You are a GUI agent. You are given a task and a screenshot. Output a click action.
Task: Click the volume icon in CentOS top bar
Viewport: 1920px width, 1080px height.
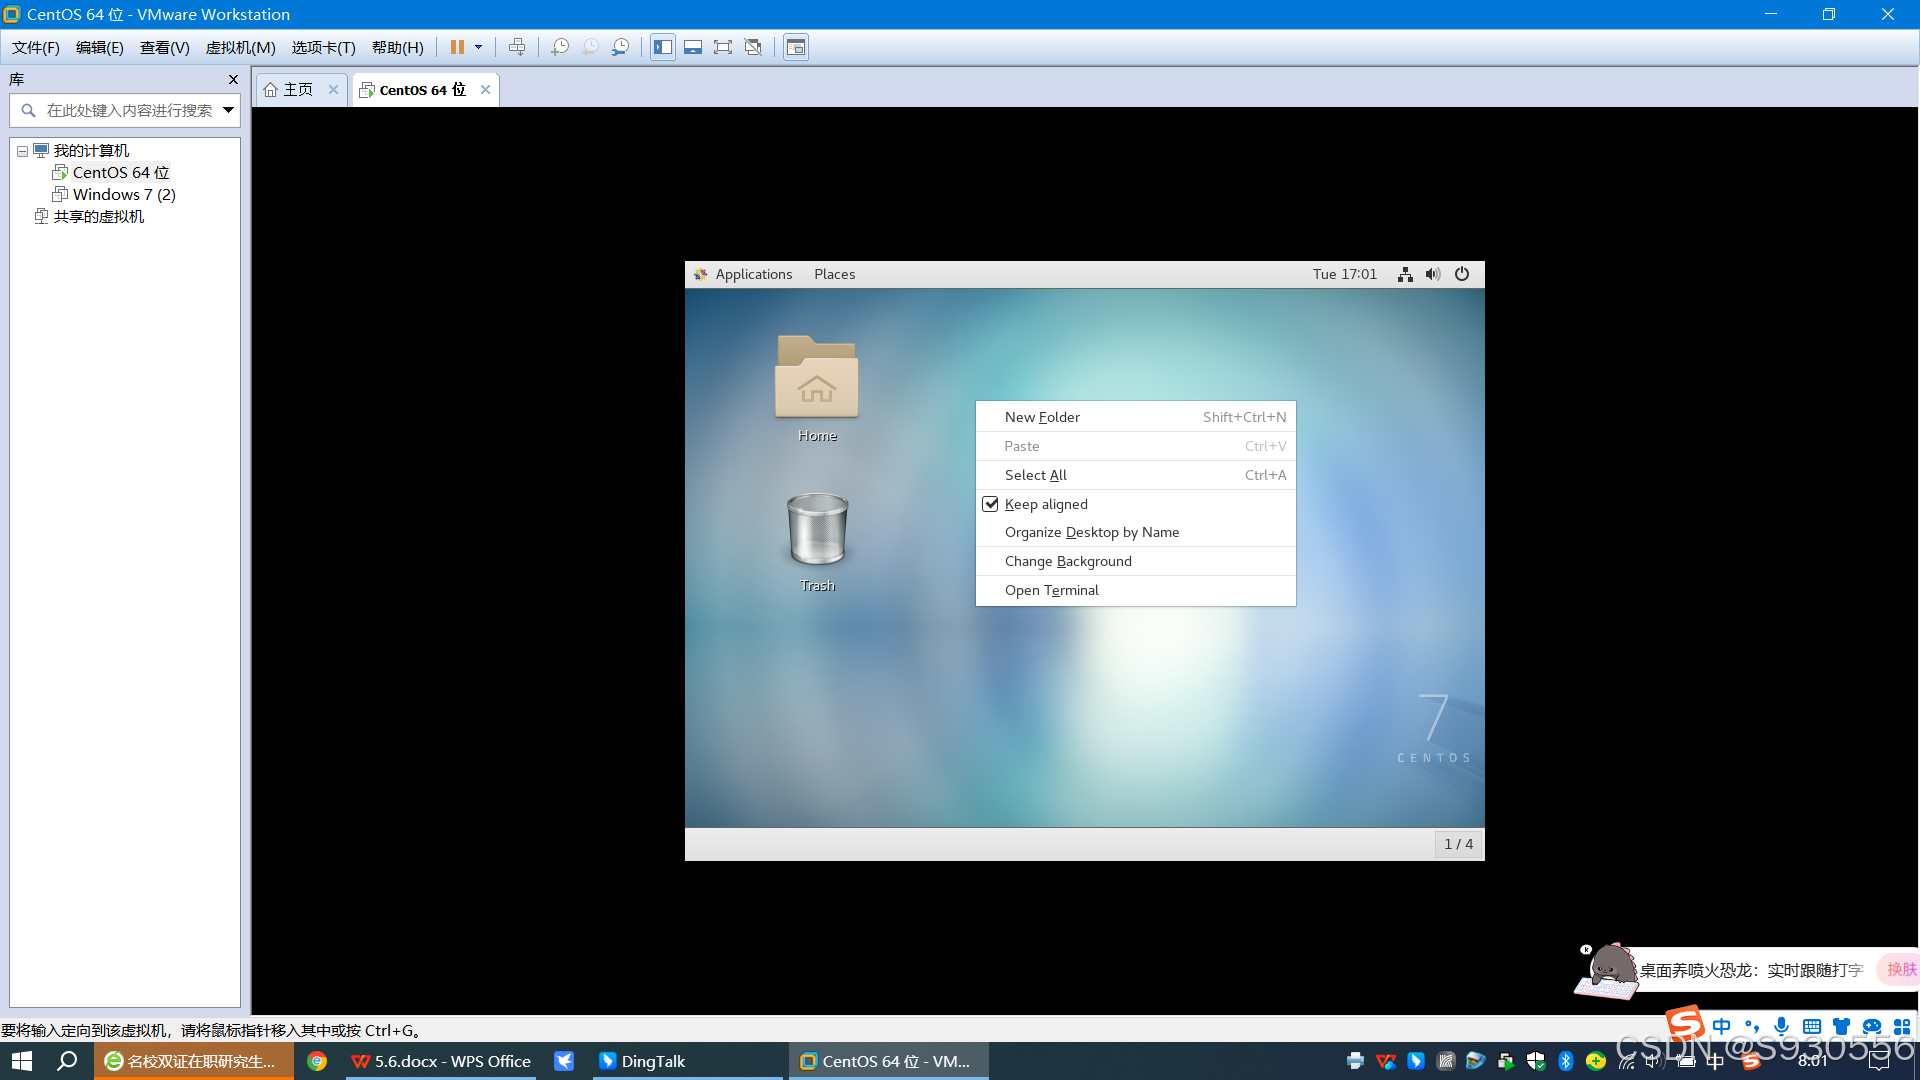tap(1433, 274)
